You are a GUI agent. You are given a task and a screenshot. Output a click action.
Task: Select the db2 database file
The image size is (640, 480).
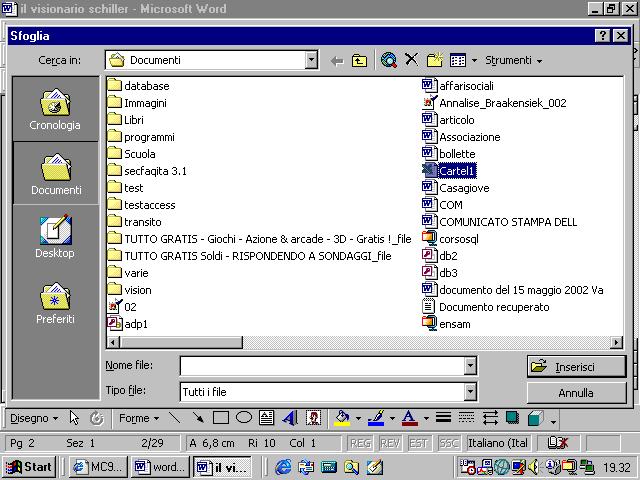tap(440, 256)
